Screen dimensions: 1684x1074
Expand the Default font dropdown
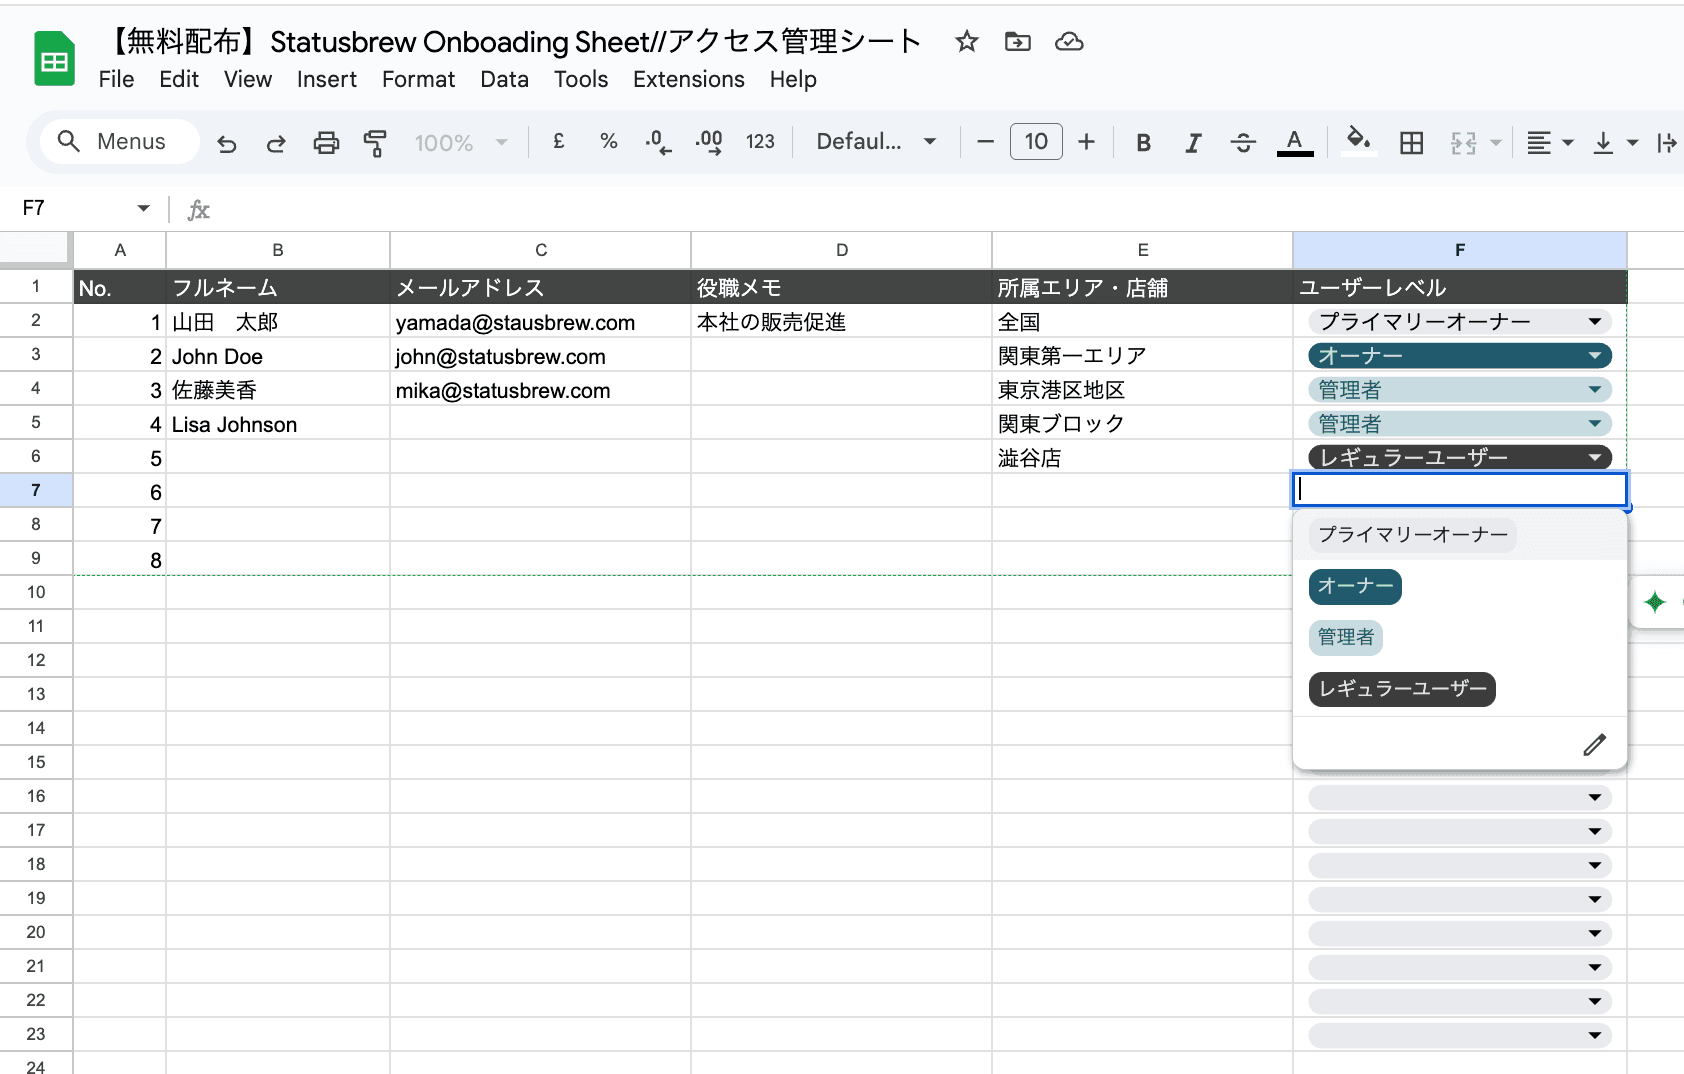click(x=876, y=142)
